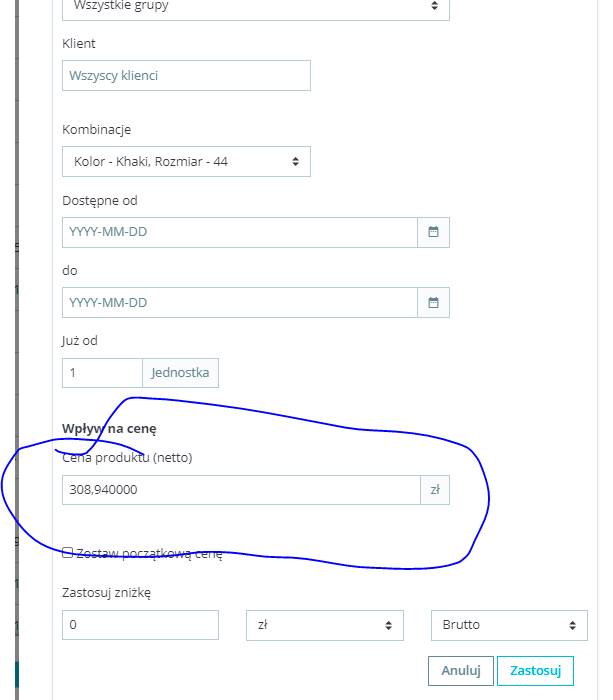The width and height of the screenshot is (613, 700).
Task: Click into the Dostępne od date field
Action: pyautogui.click(x=239, y=232)
